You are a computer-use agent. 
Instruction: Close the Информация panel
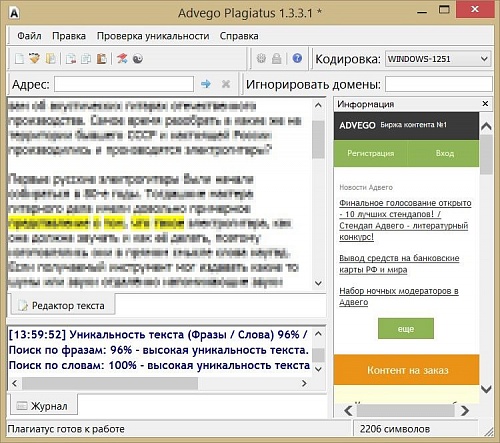(485, 104)
